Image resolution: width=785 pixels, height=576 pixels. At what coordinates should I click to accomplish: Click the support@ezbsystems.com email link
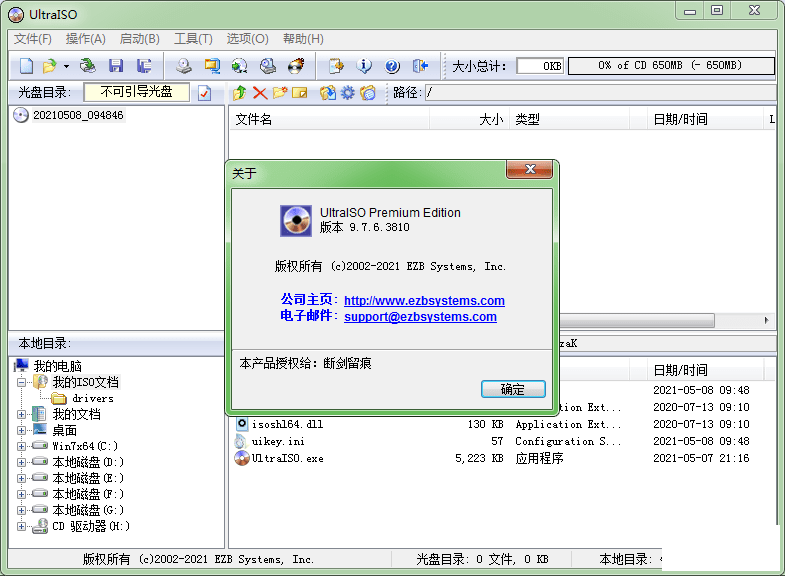pos(420,316)
